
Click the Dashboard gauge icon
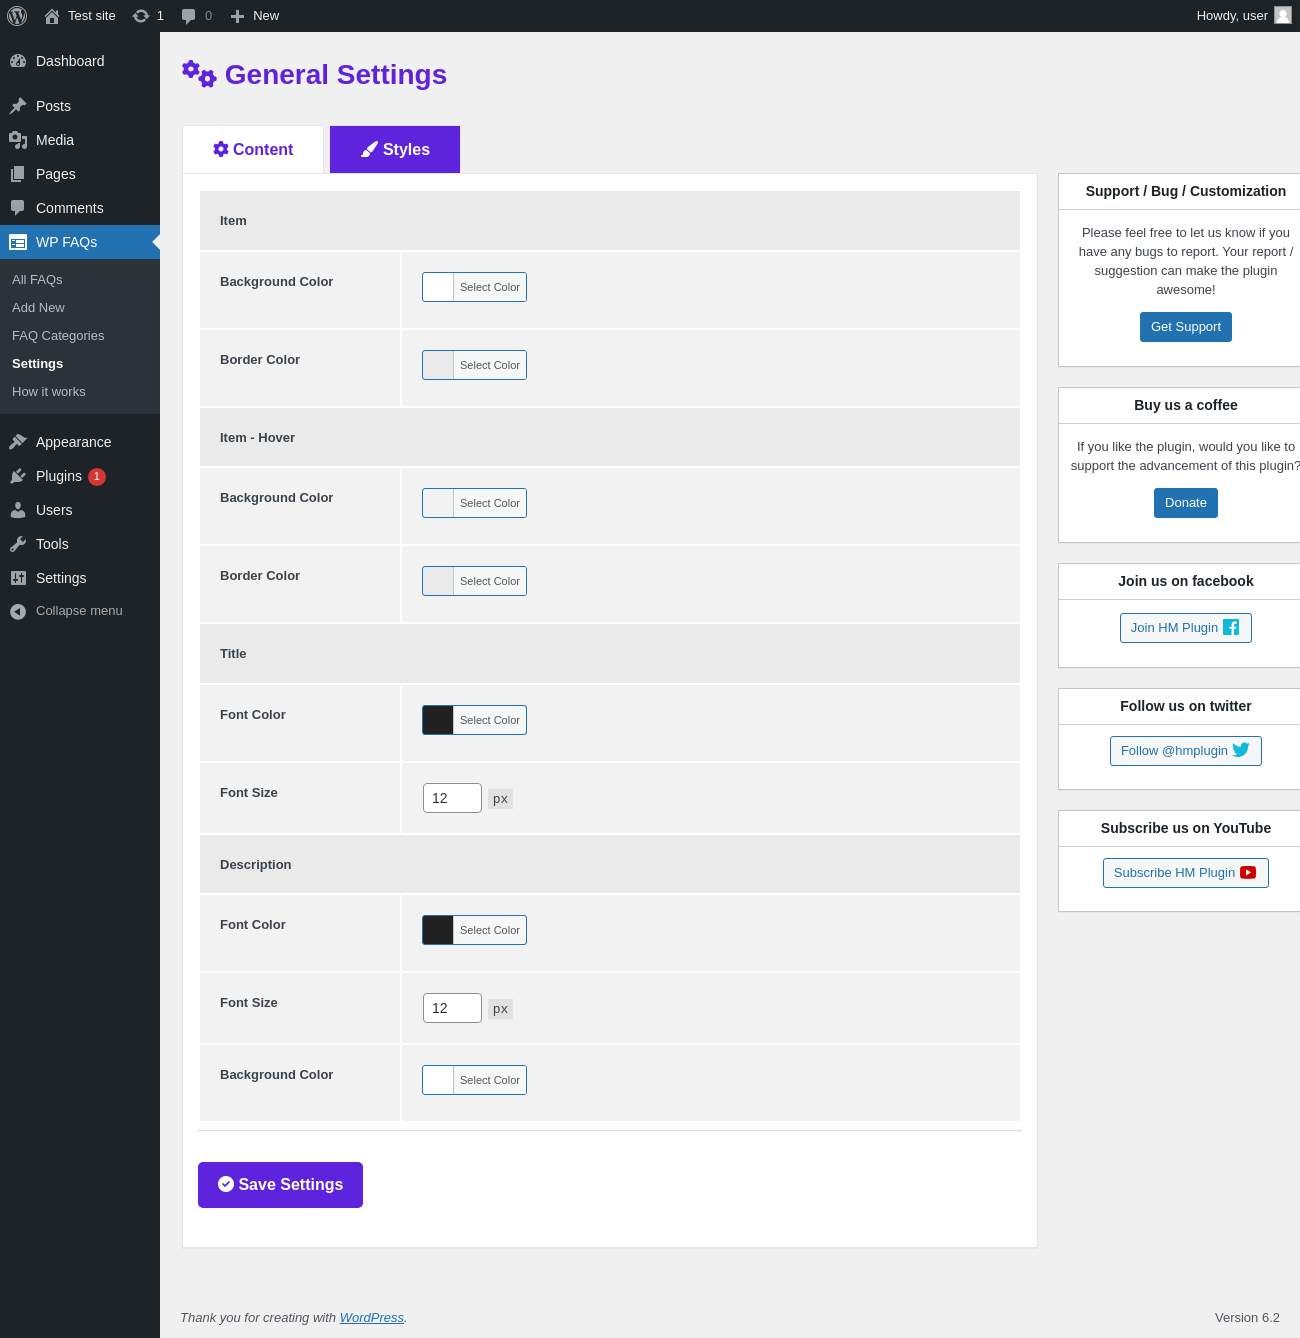pos(18,61)
